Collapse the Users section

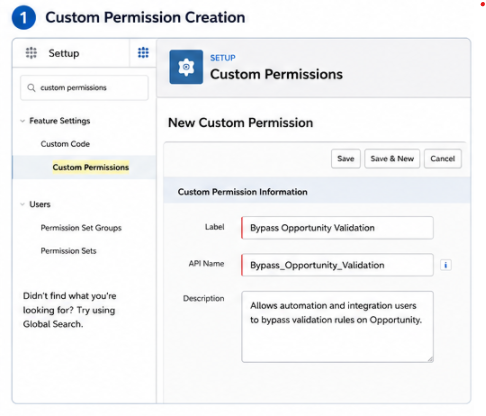pyautogui.click(x=22, y=204)
